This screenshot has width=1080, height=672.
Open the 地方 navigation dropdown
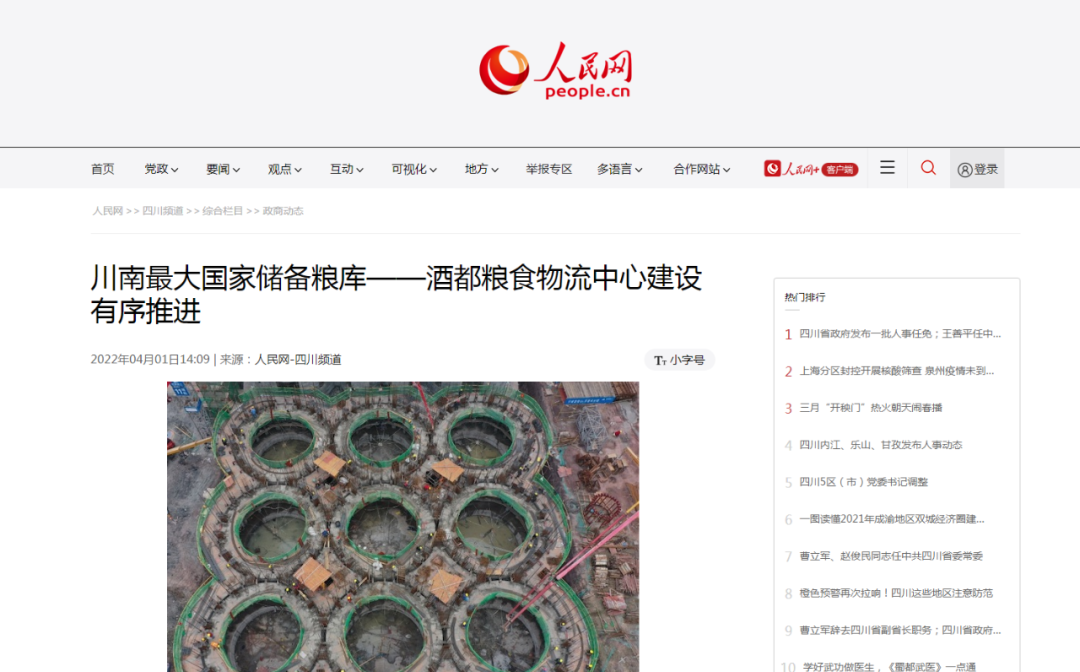[x=481, y=169]
